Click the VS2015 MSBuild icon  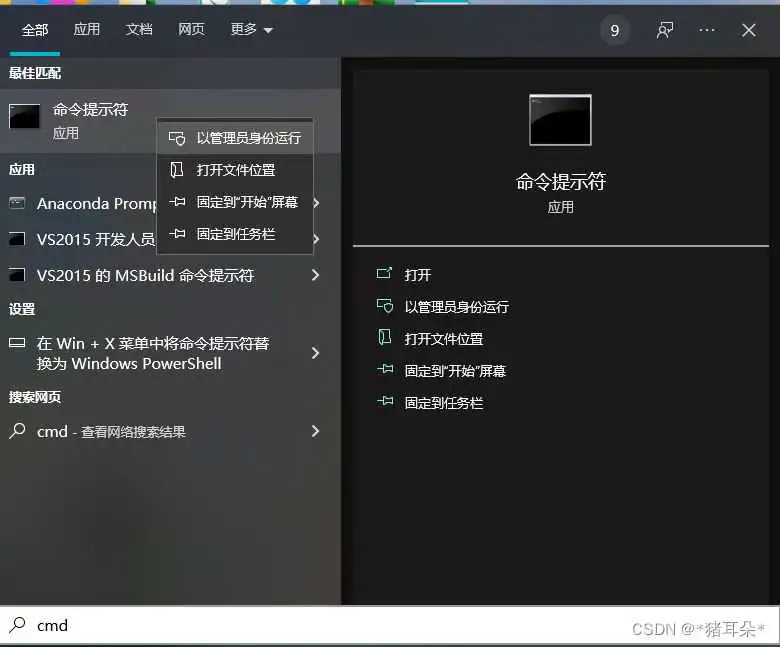(x=17, y=275)
